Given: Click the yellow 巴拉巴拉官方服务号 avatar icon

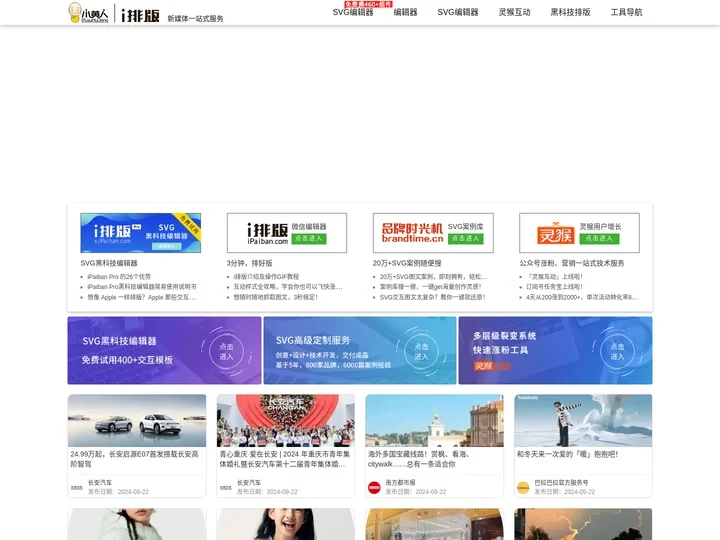Looking at the screenshot, I should coord(523,487).
